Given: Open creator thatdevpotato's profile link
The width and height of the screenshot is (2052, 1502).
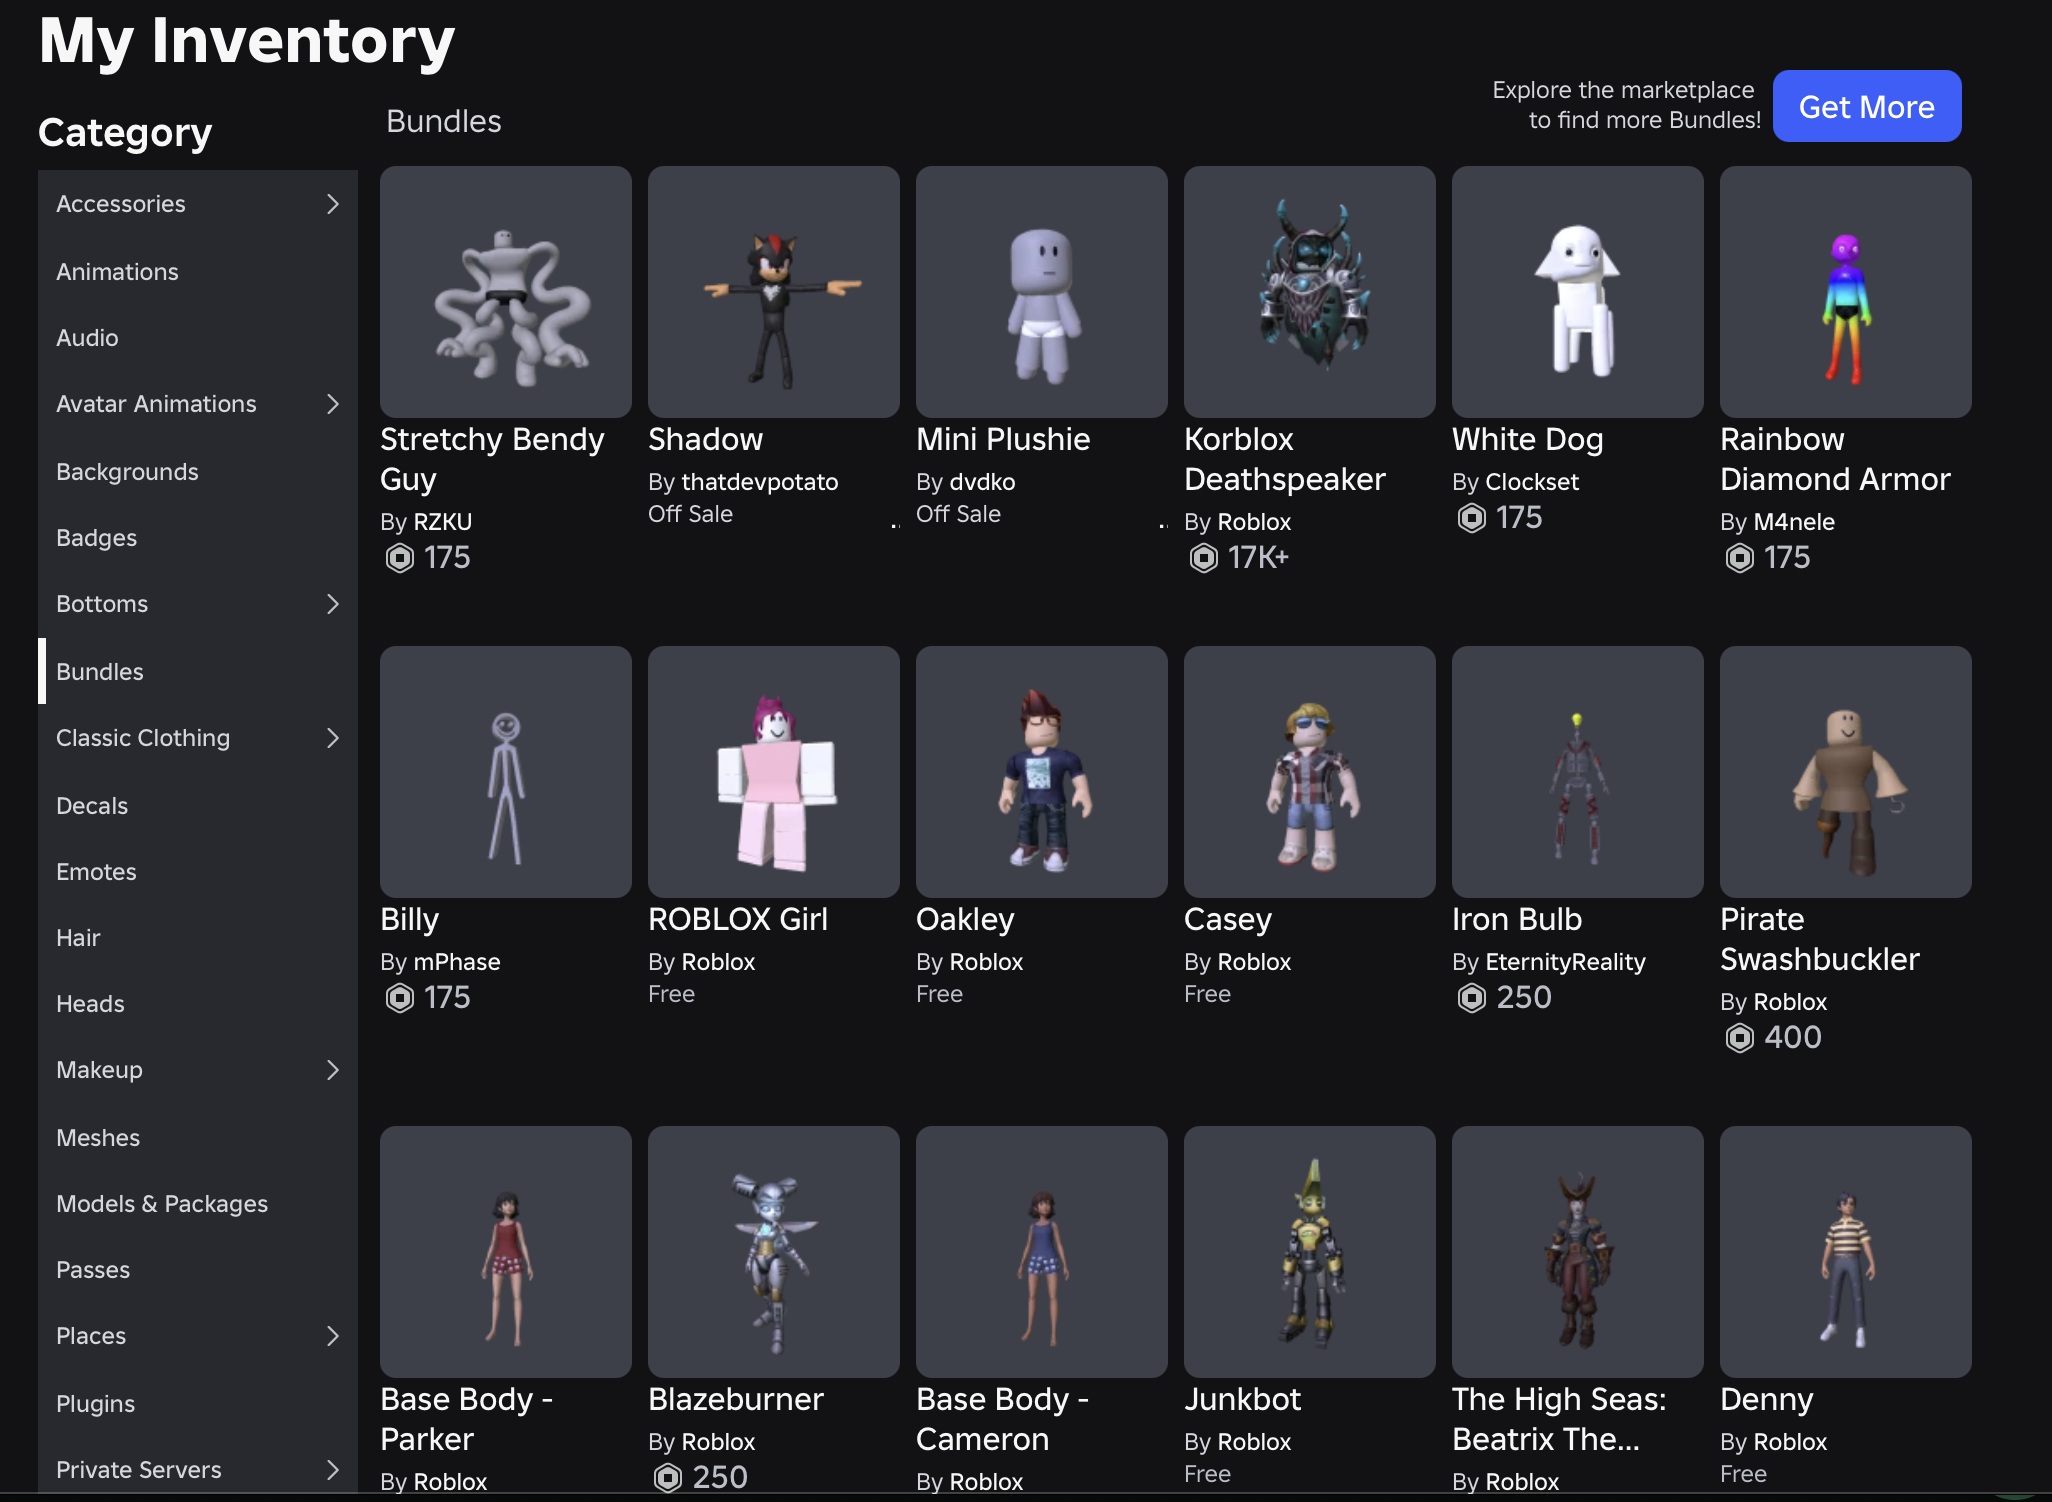Looking at the screenshot, I should [760, 482].
